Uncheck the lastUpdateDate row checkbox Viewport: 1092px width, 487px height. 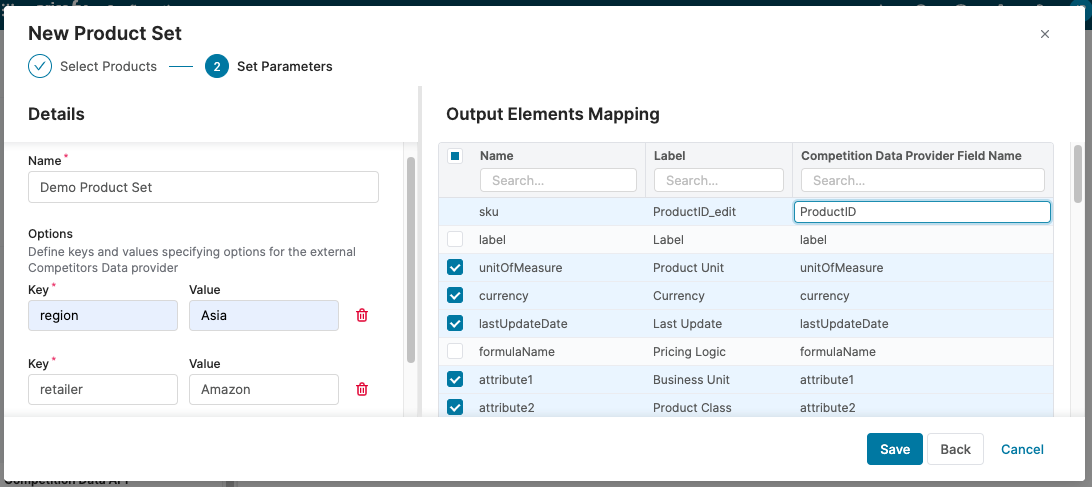[455, 324]
